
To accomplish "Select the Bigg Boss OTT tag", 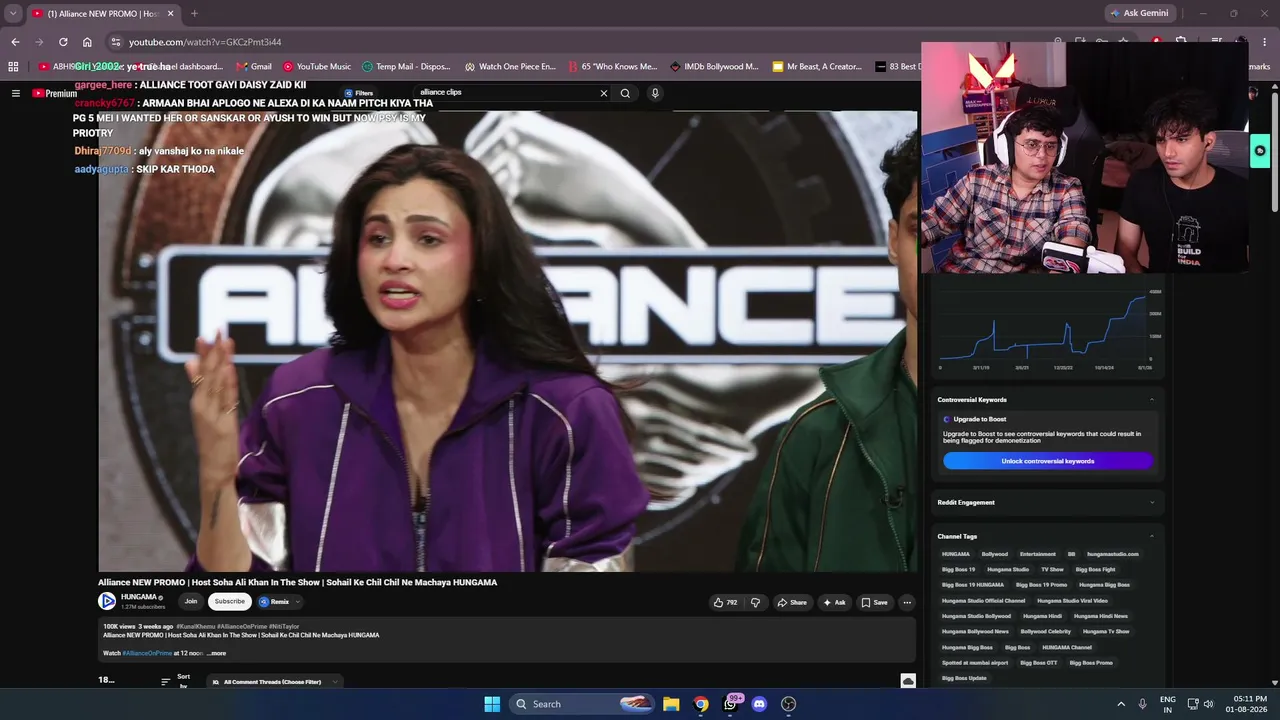I will pos(1038,663).
